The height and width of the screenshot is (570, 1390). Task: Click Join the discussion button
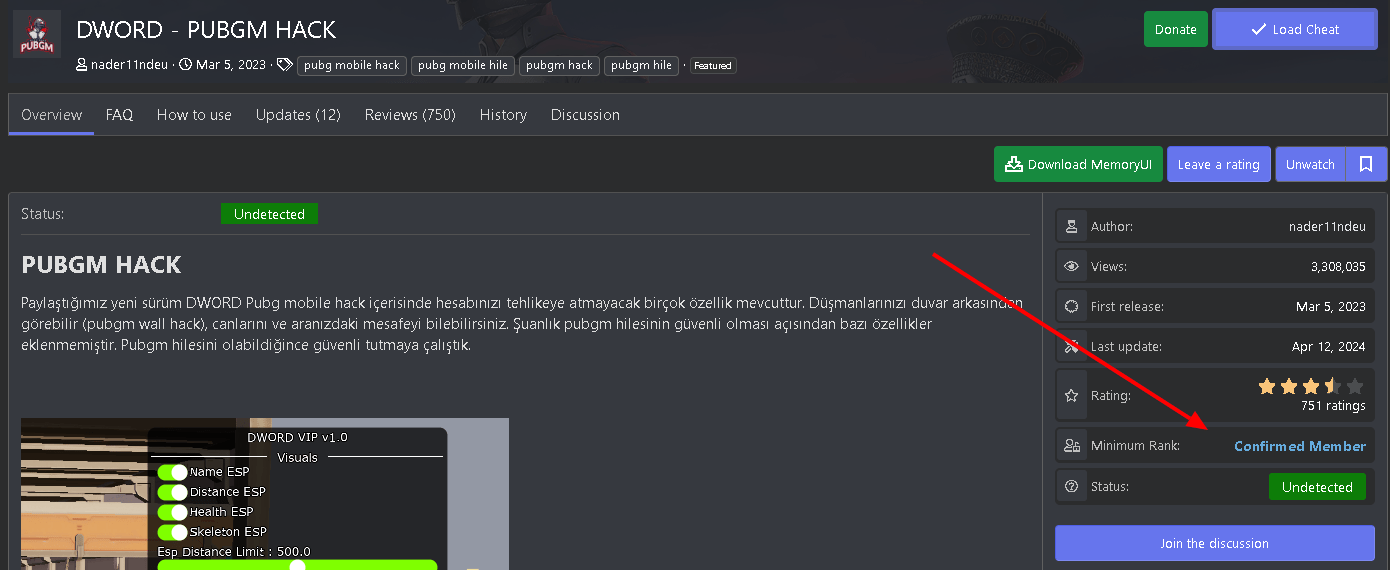coord(1215,543)
